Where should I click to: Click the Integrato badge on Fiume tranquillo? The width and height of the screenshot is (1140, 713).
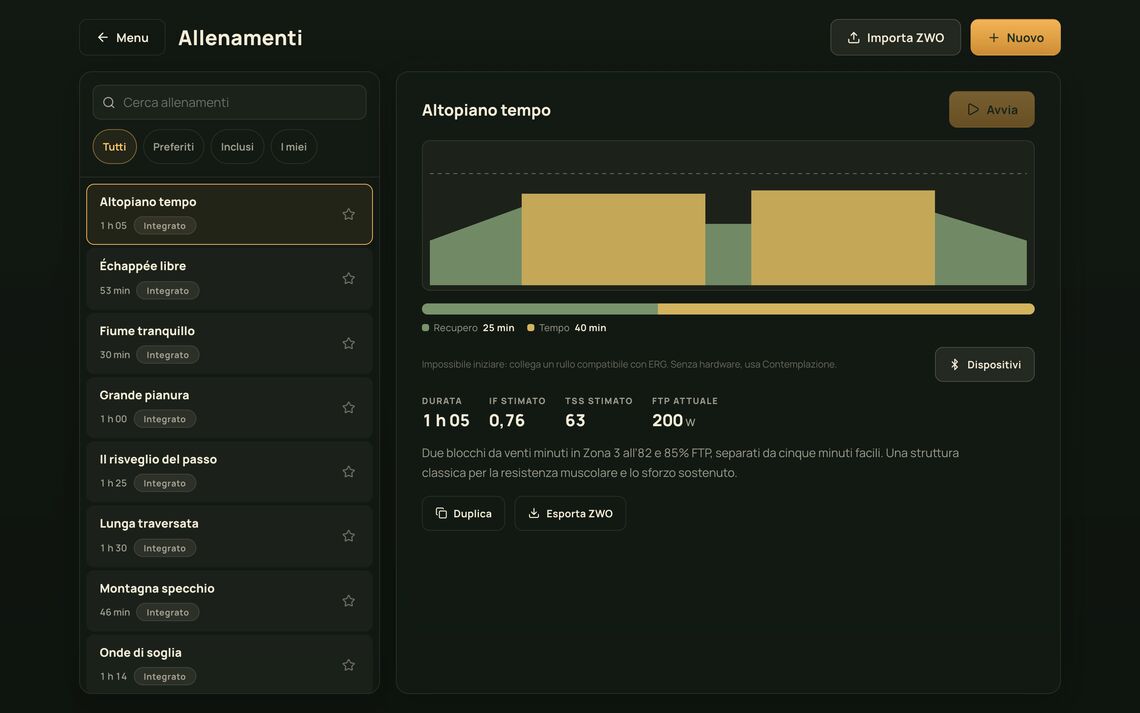[167, 355]
